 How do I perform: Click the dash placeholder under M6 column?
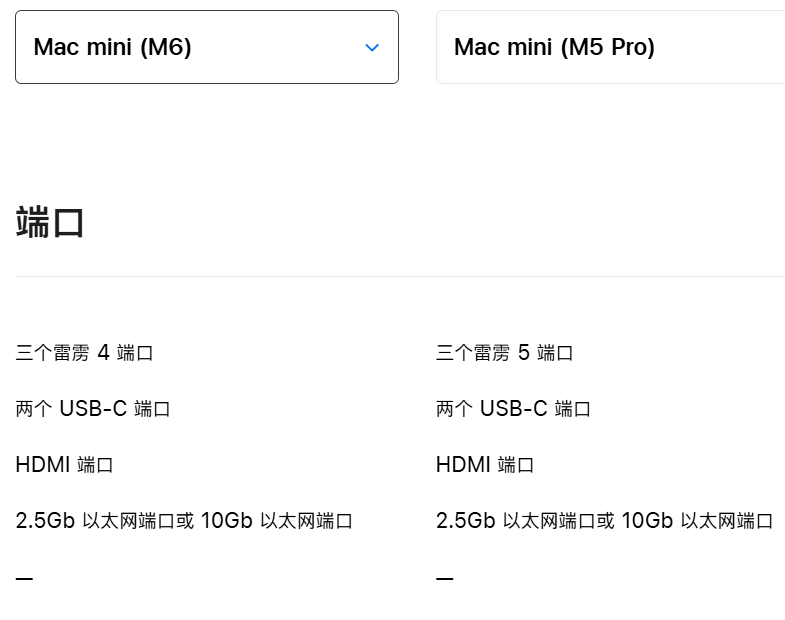(24, 578)
